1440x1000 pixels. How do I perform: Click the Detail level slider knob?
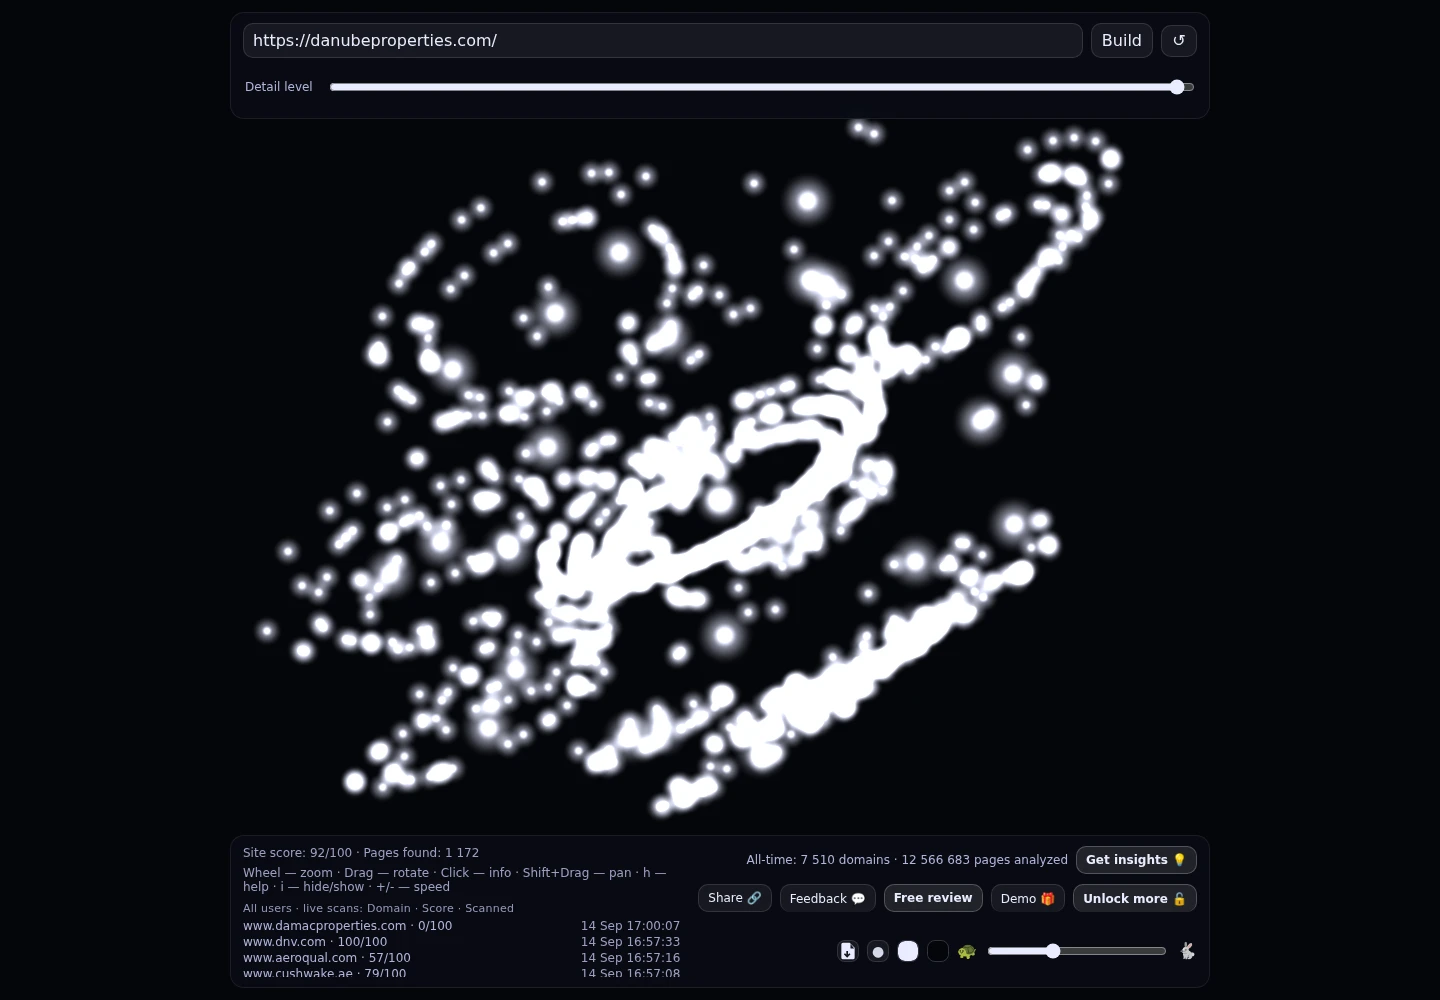1177,87
